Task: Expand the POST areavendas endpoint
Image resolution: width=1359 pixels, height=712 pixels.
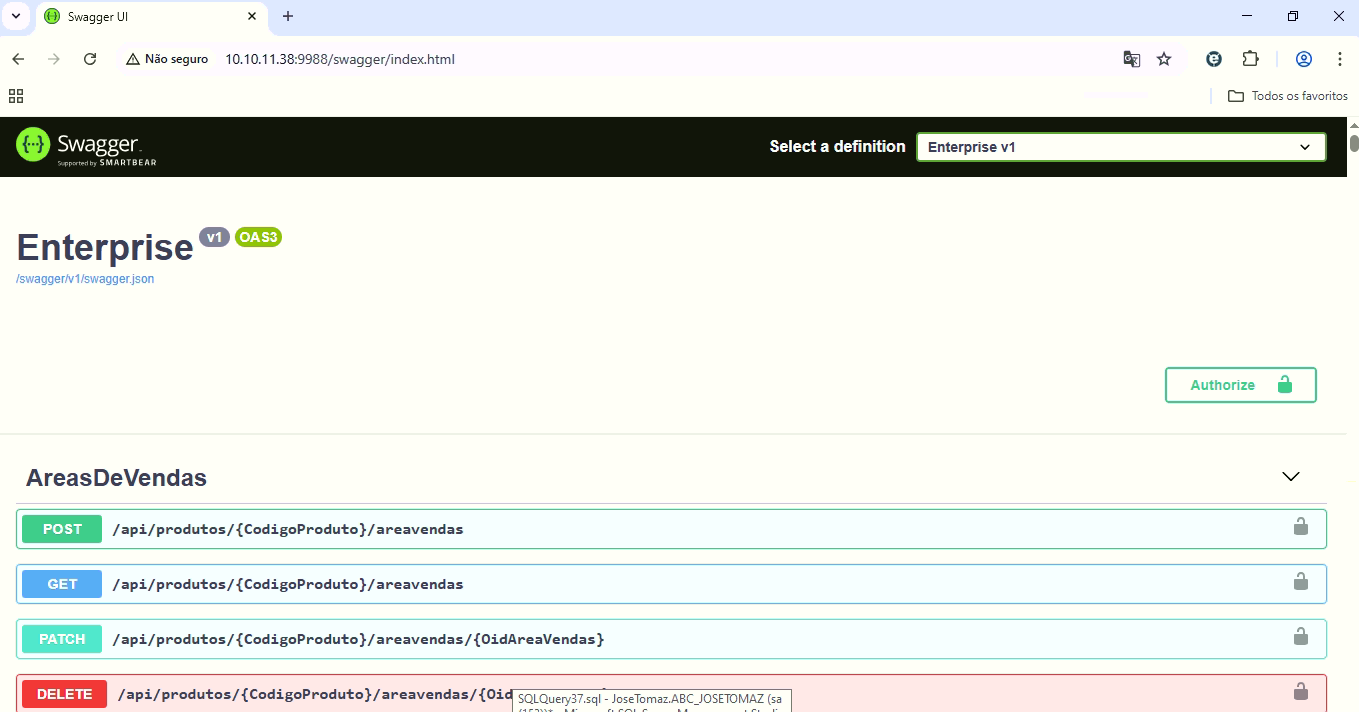Action: [671, 529]
